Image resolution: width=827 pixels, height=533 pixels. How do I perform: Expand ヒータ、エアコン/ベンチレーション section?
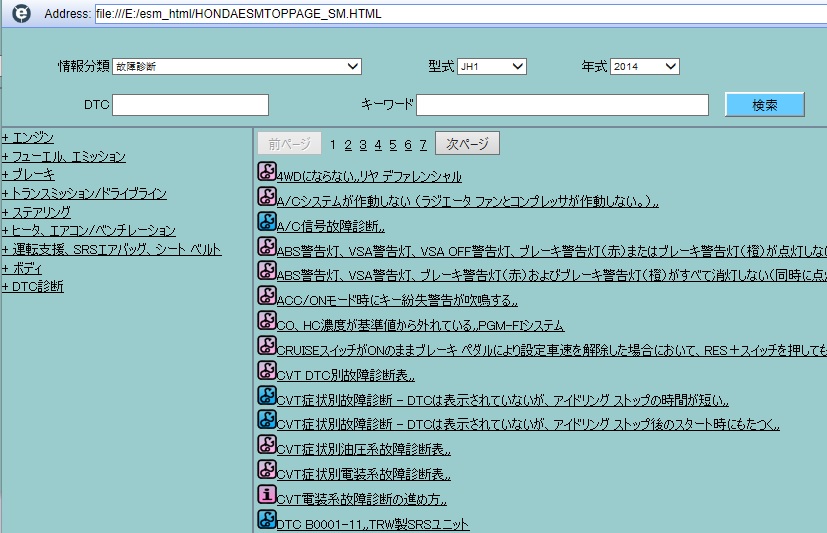pyautogui.click(x=89, y=230)
